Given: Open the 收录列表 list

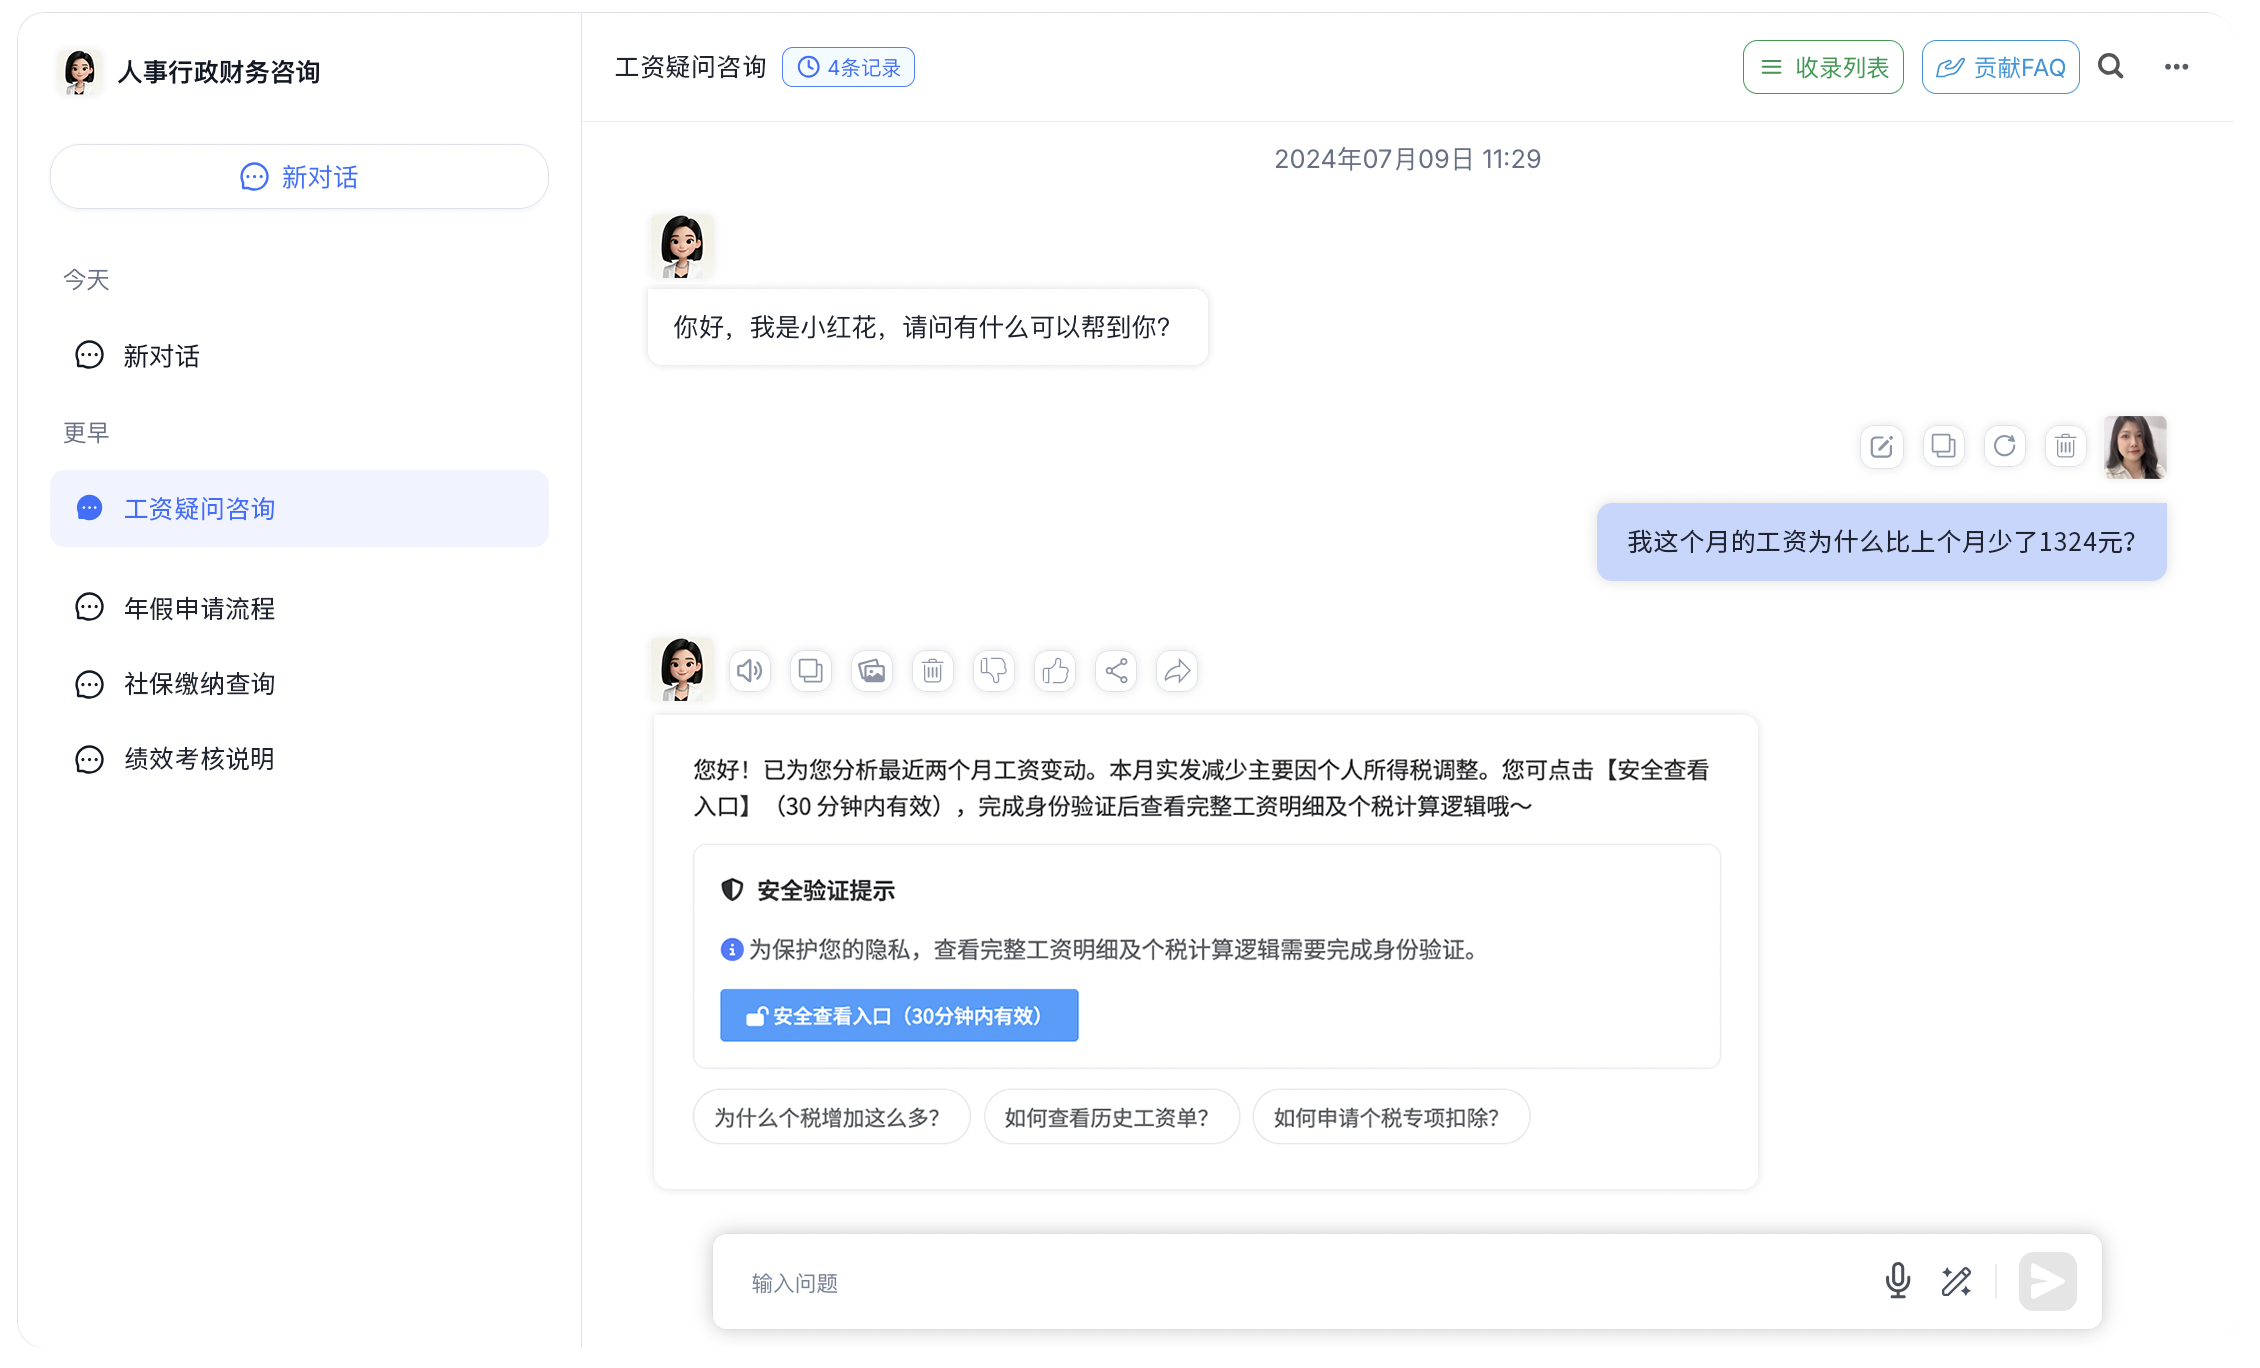Looking at the screenshot, I should point(1822,67).
